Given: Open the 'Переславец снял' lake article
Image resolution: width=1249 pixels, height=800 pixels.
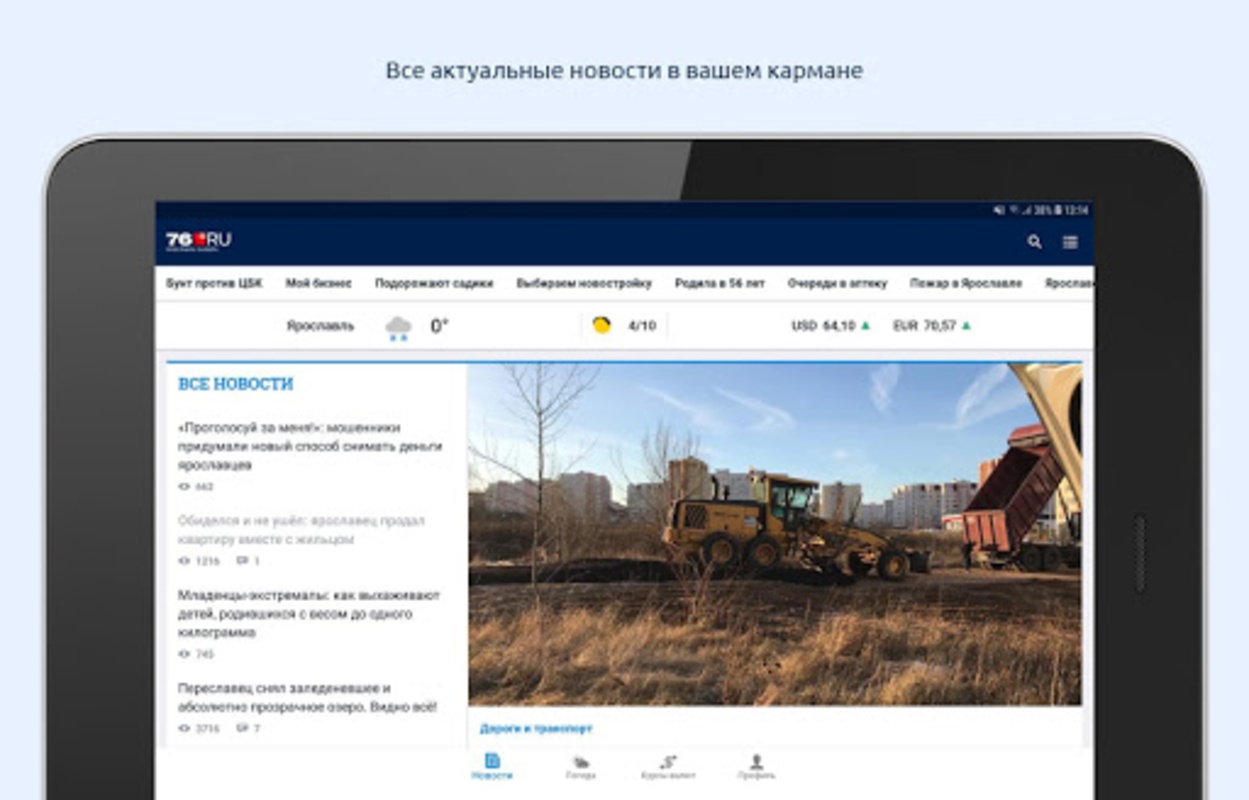Looking at the screenshot, I should [x=307, y=698].
